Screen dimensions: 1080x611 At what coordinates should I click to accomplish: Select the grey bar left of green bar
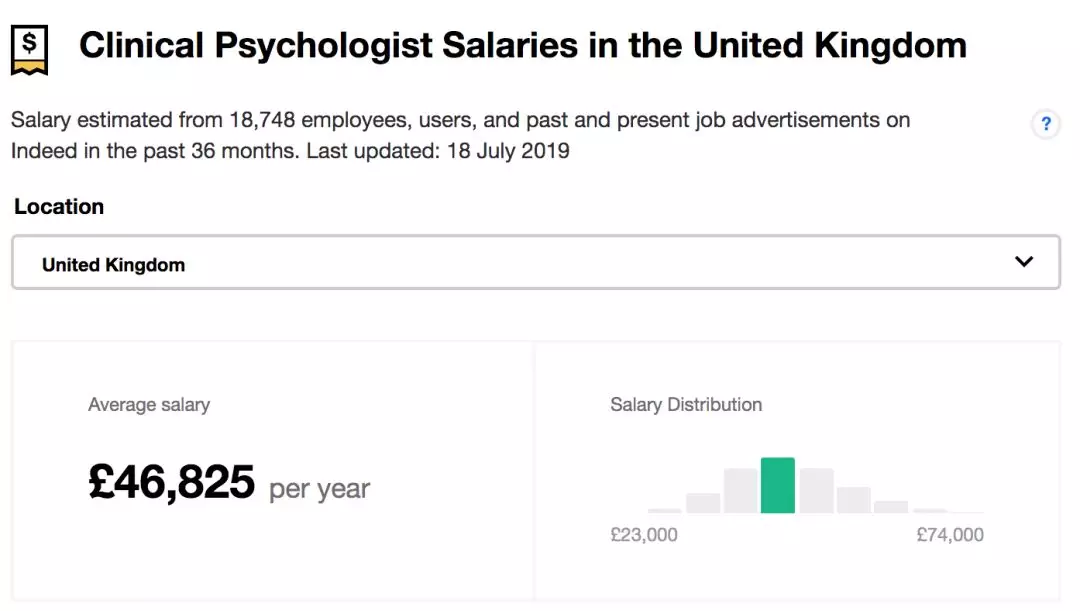[740, 491]
